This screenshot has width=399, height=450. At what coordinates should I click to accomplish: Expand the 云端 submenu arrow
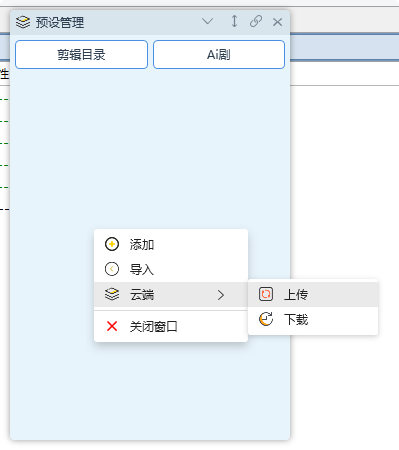click(221, 295)
